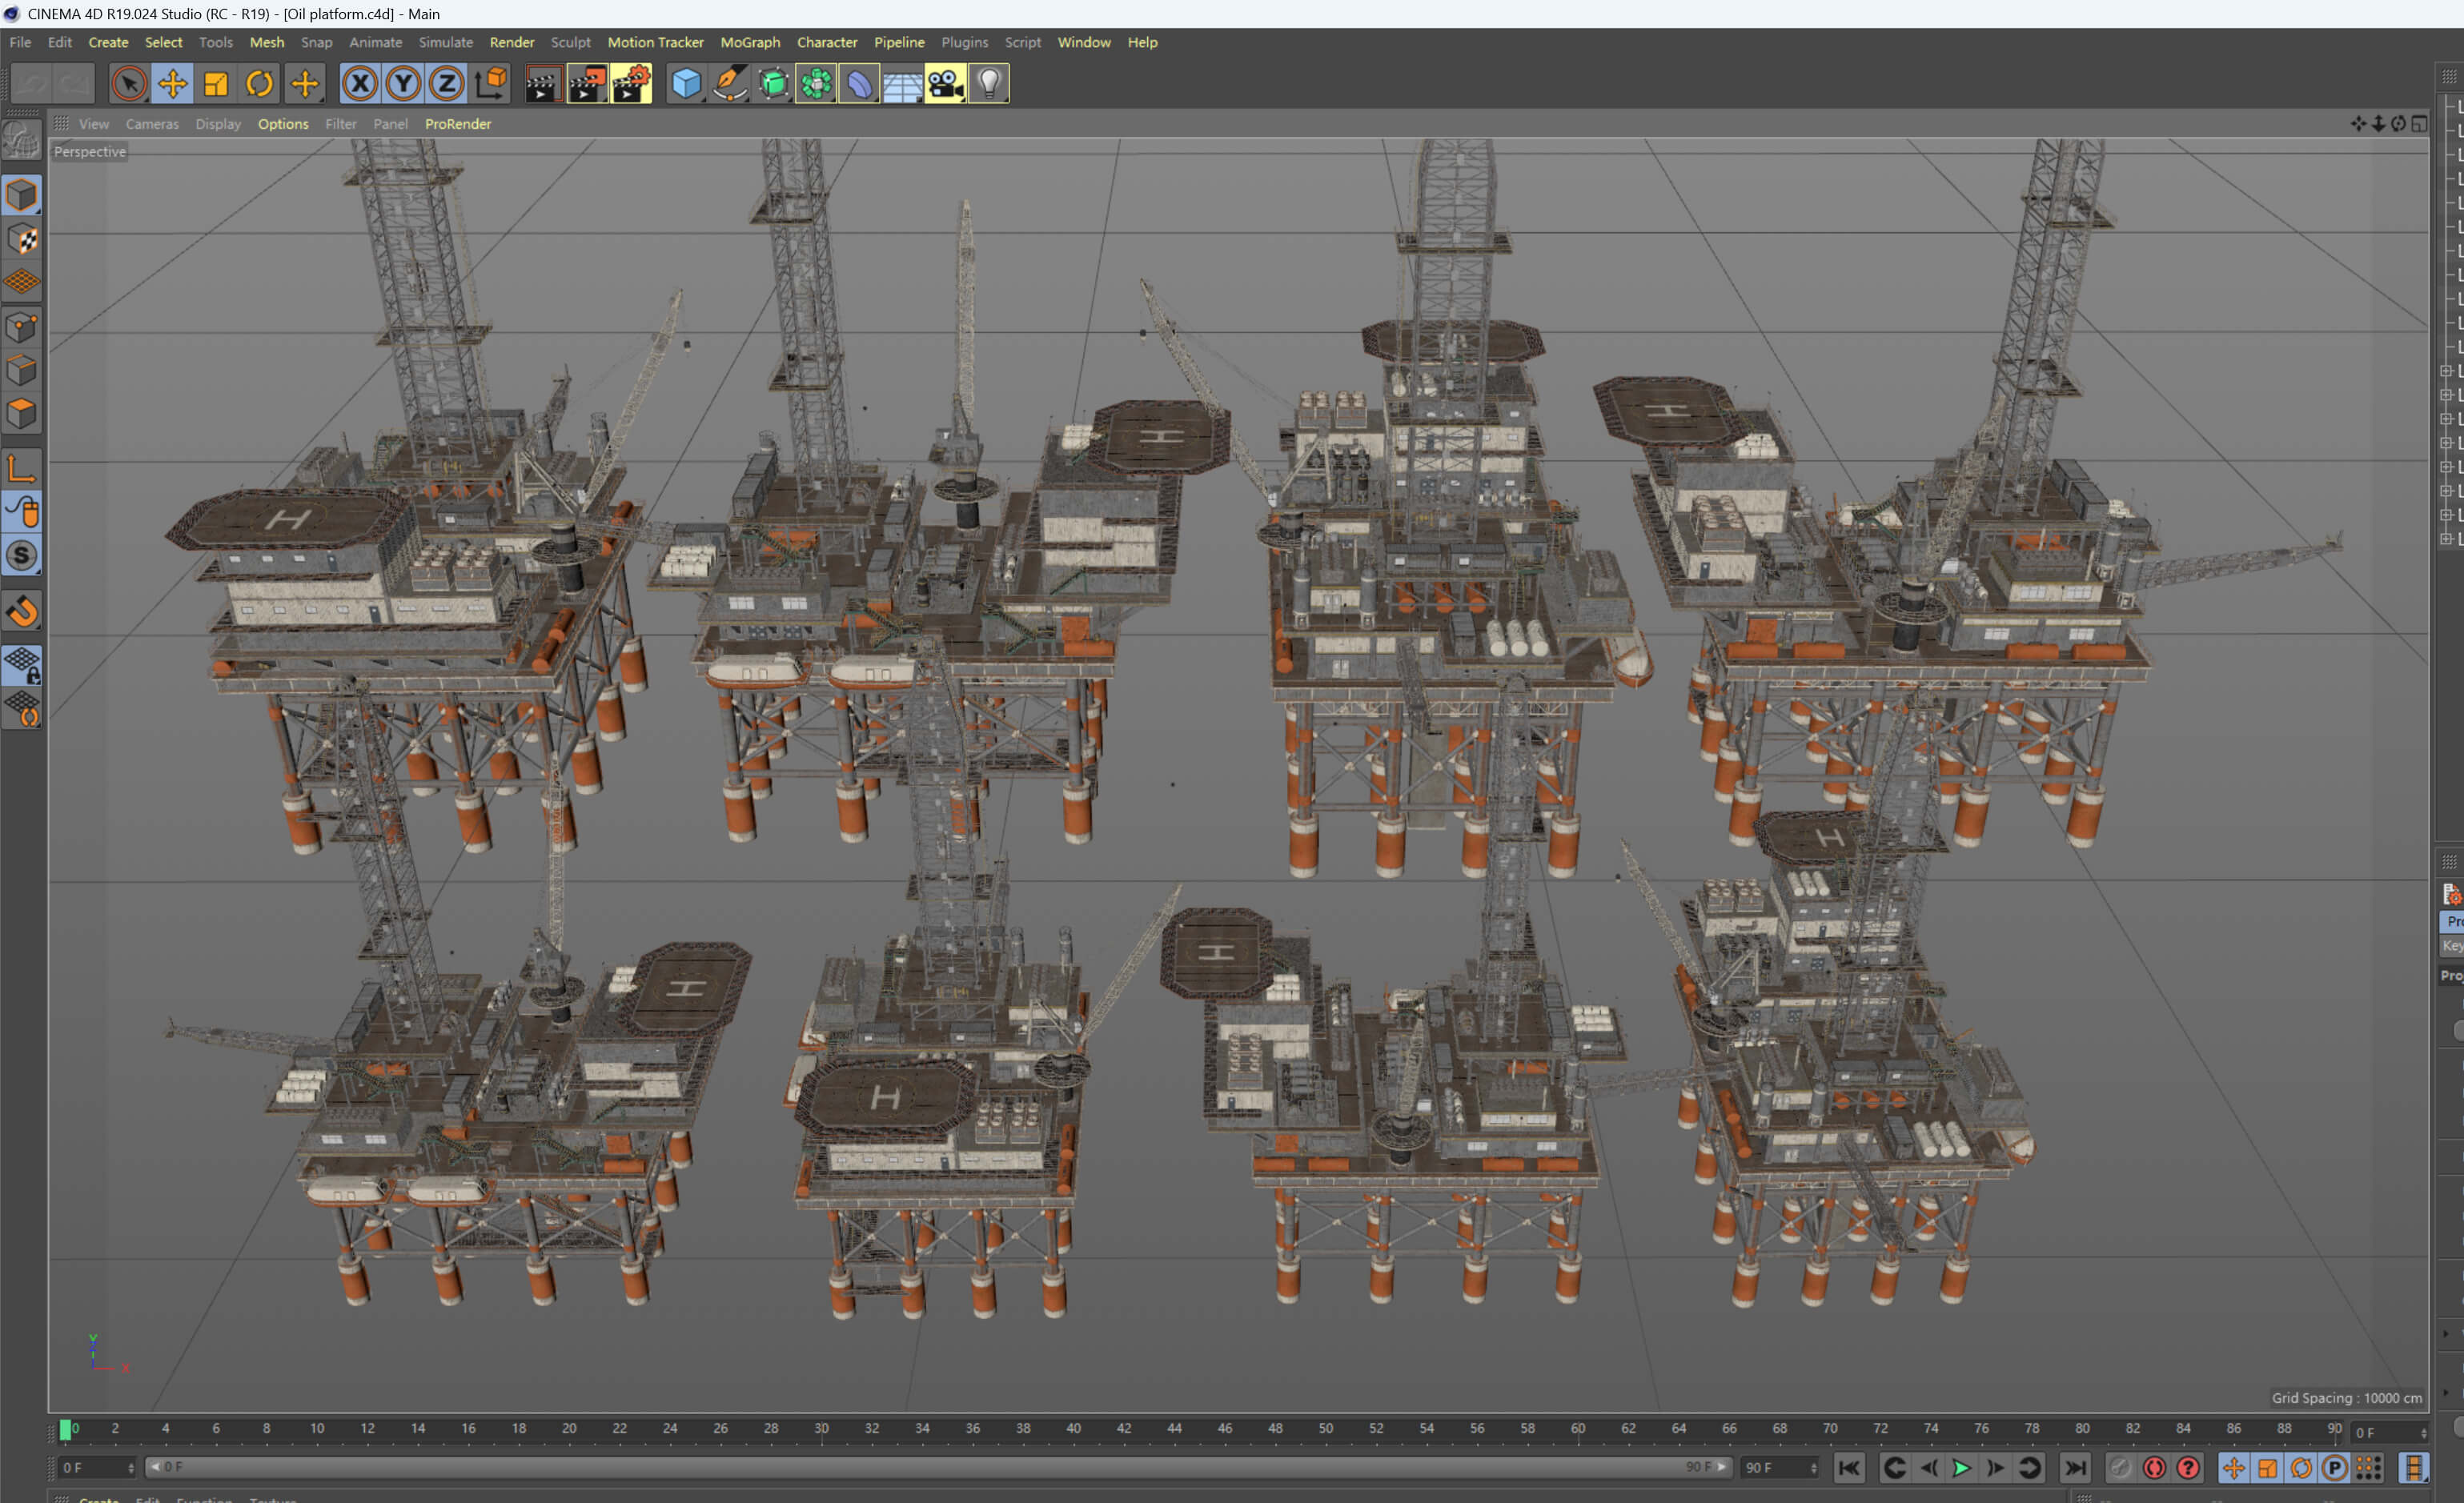Open viewport ProRender menu
Viewport: 2464px width, 1503px height.
(458, 124)
